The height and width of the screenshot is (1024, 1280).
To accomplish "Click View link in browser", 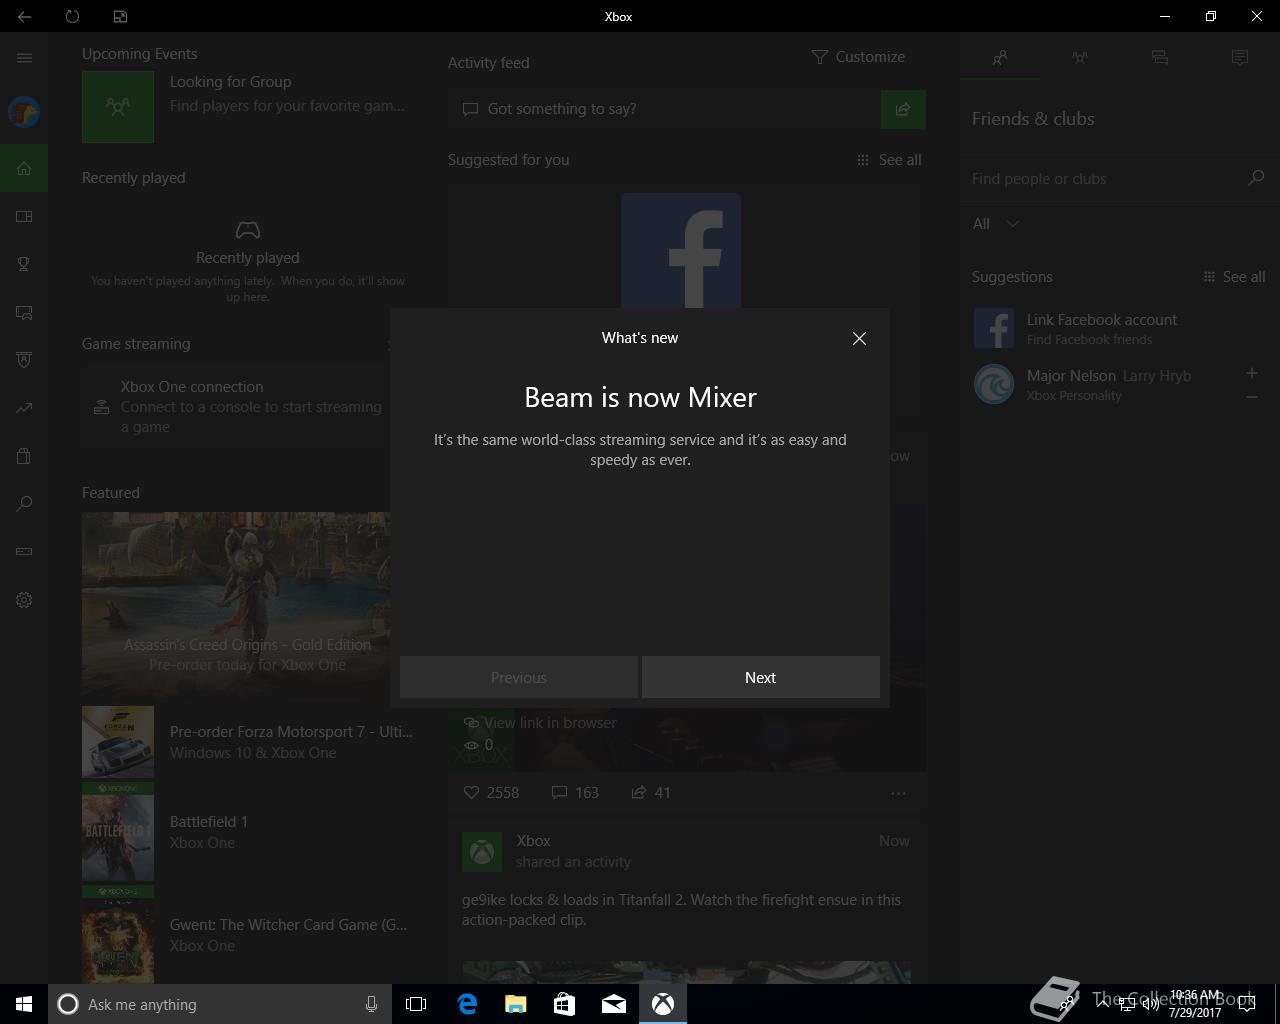I will pos(540,722).
